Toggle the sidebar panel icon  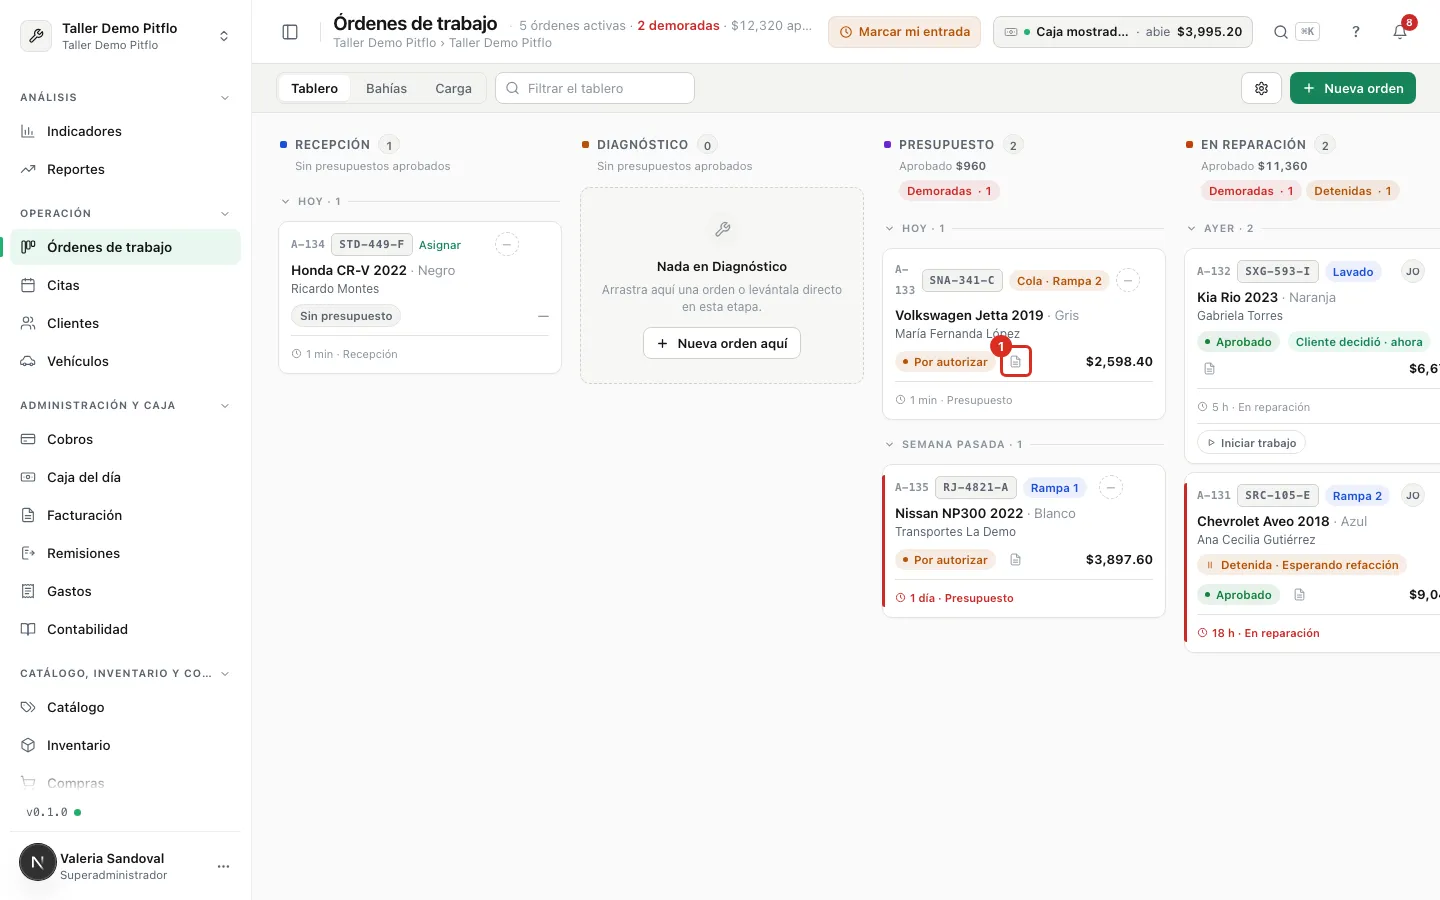coord(290,32)
